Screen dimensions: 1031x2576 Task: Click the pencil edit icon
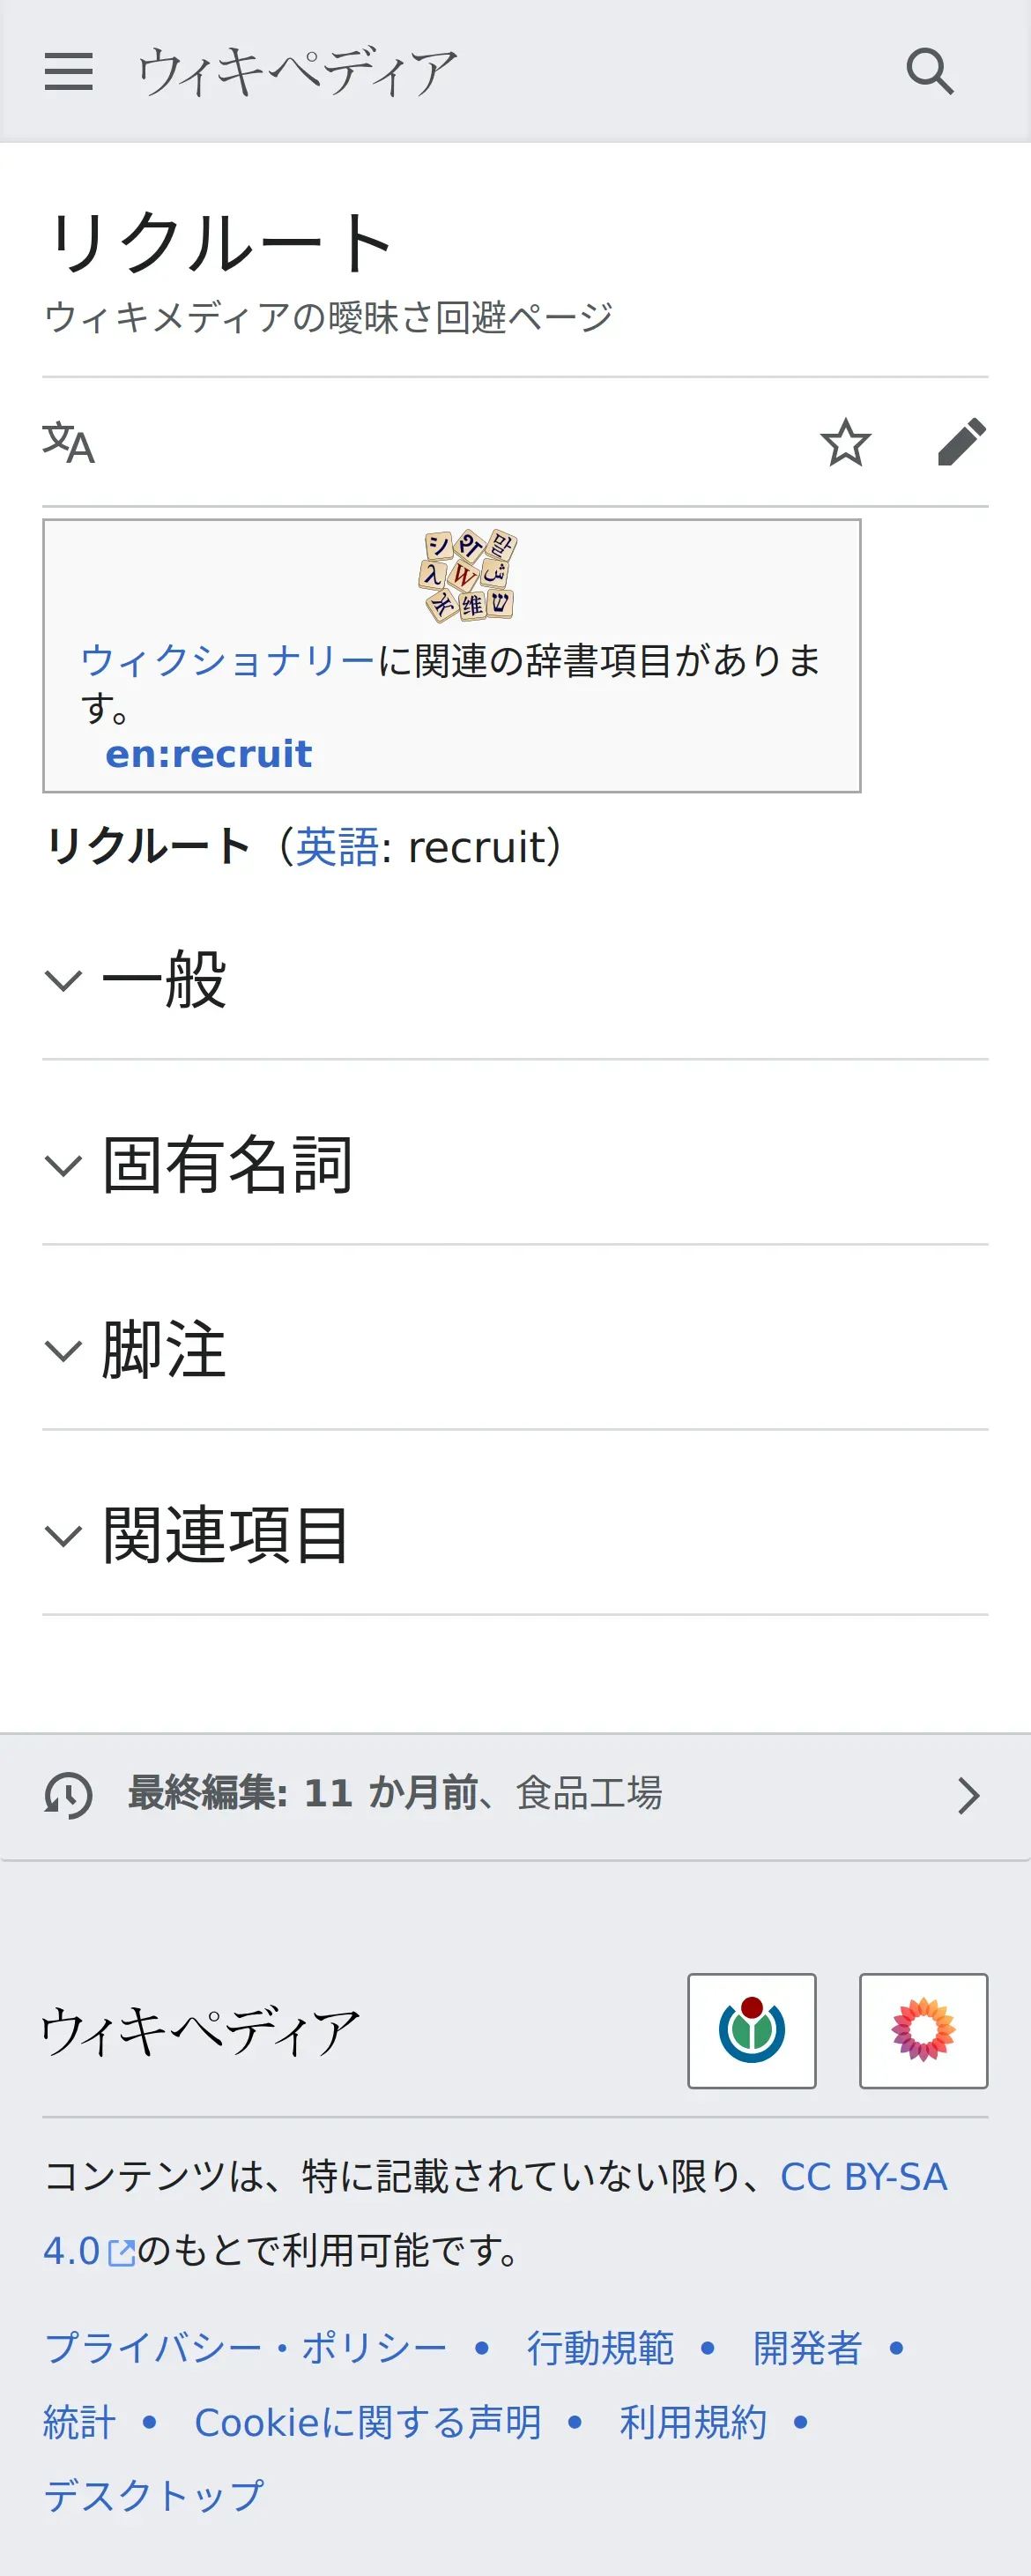click(x=961, y=442)
